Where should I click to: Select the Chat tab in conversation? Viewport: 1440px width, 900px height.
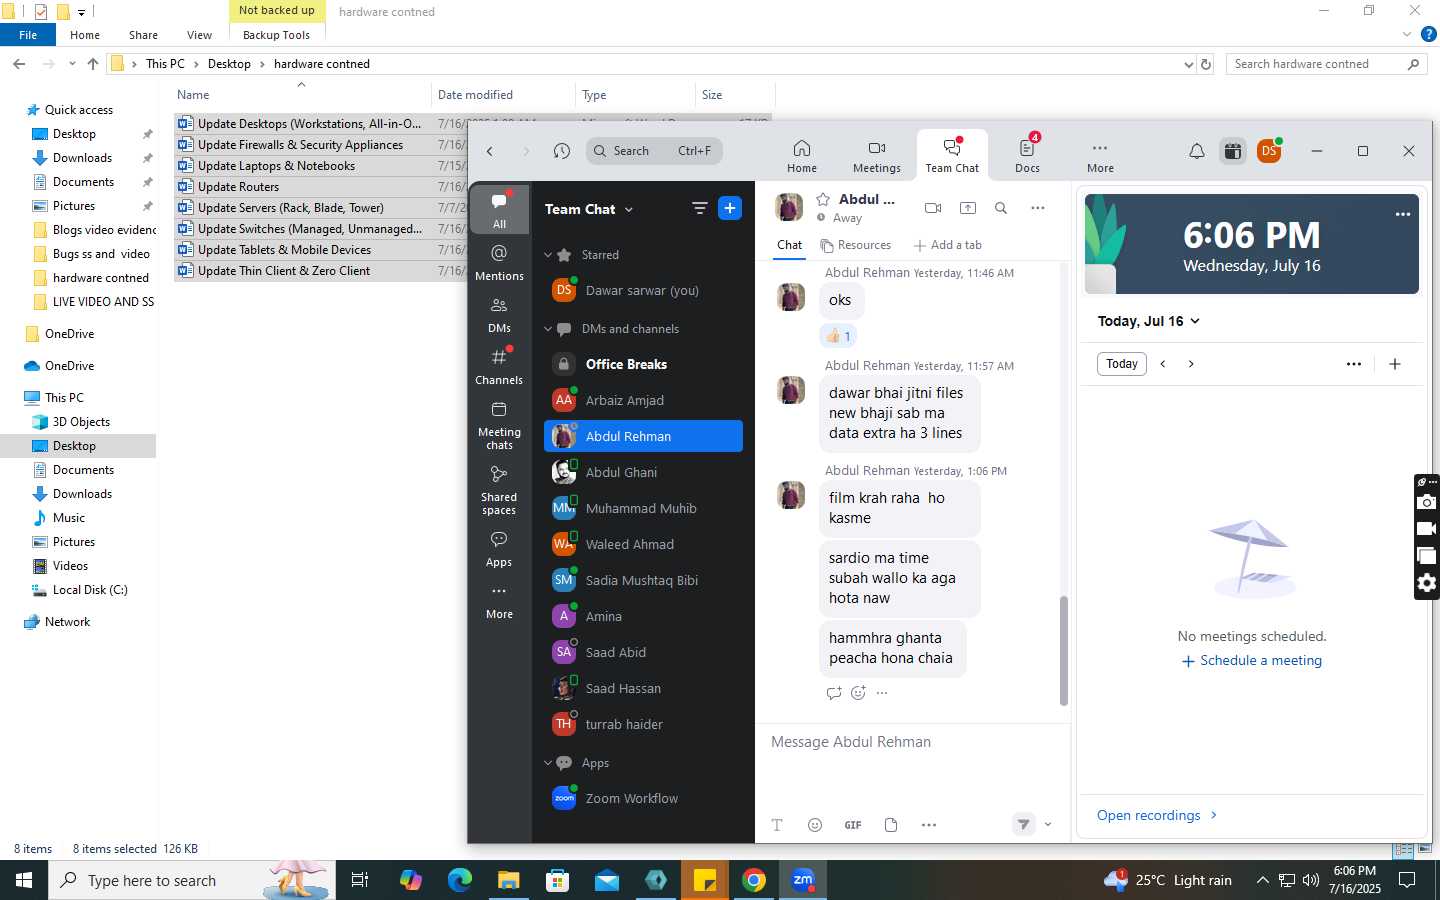(x=789, y=245)
